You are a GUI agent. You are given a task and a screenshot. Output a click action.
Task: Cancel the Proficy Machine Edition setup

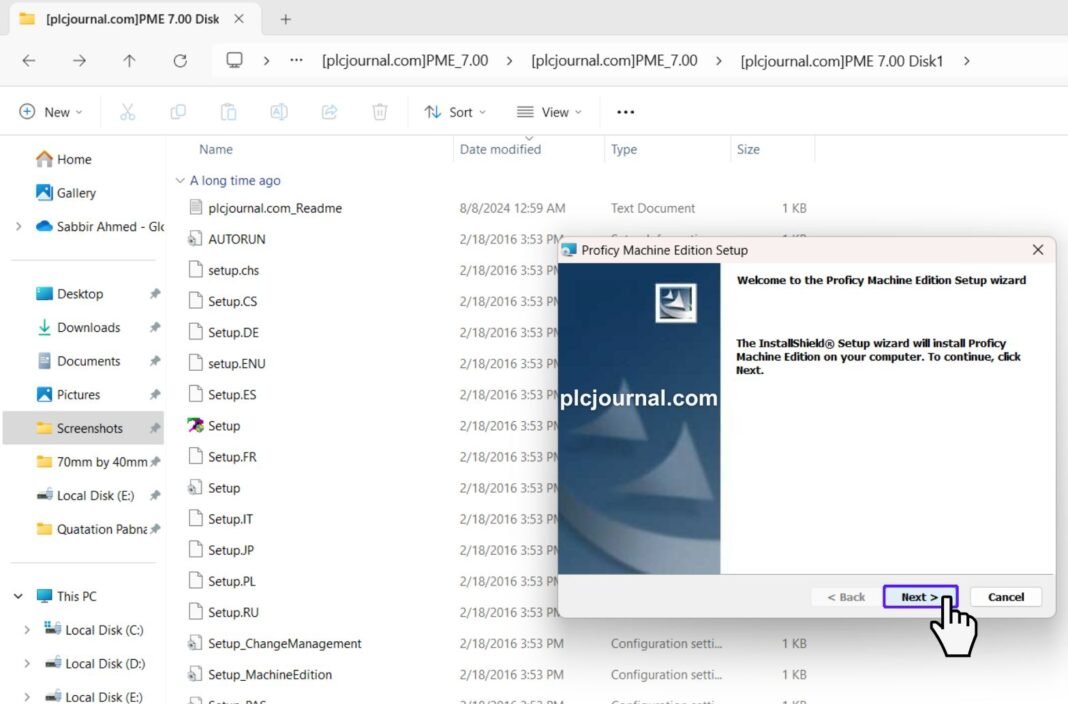pos(1005,597)
